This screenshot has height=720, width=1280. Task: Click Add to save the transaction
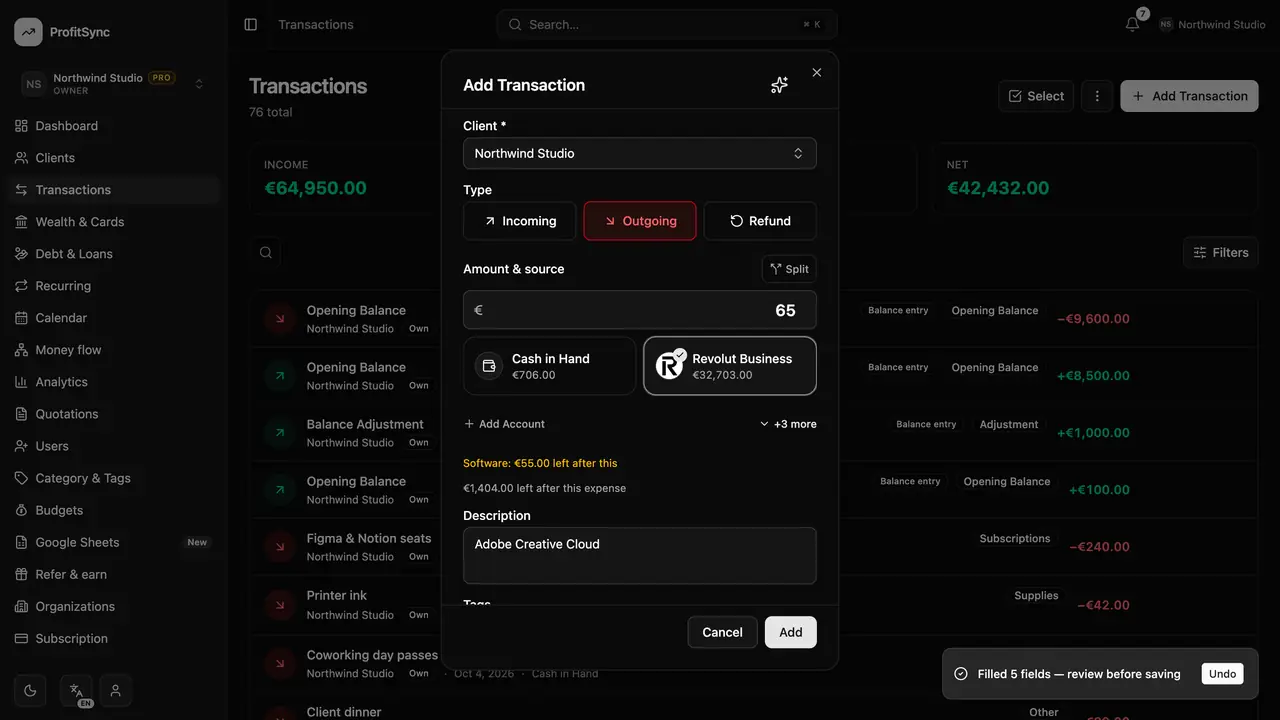tap(791, 632)
